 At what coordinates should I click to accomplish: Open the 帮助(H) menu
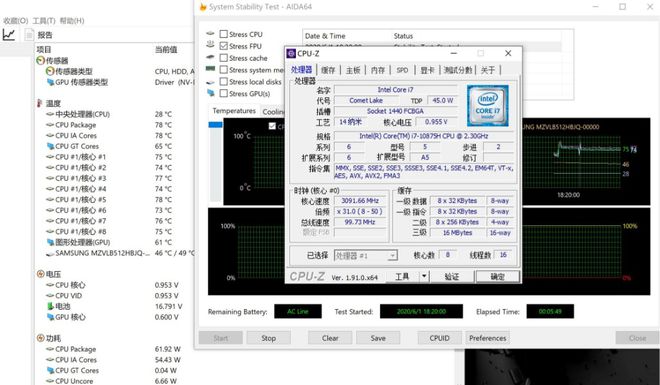click(x=72, y=20)
